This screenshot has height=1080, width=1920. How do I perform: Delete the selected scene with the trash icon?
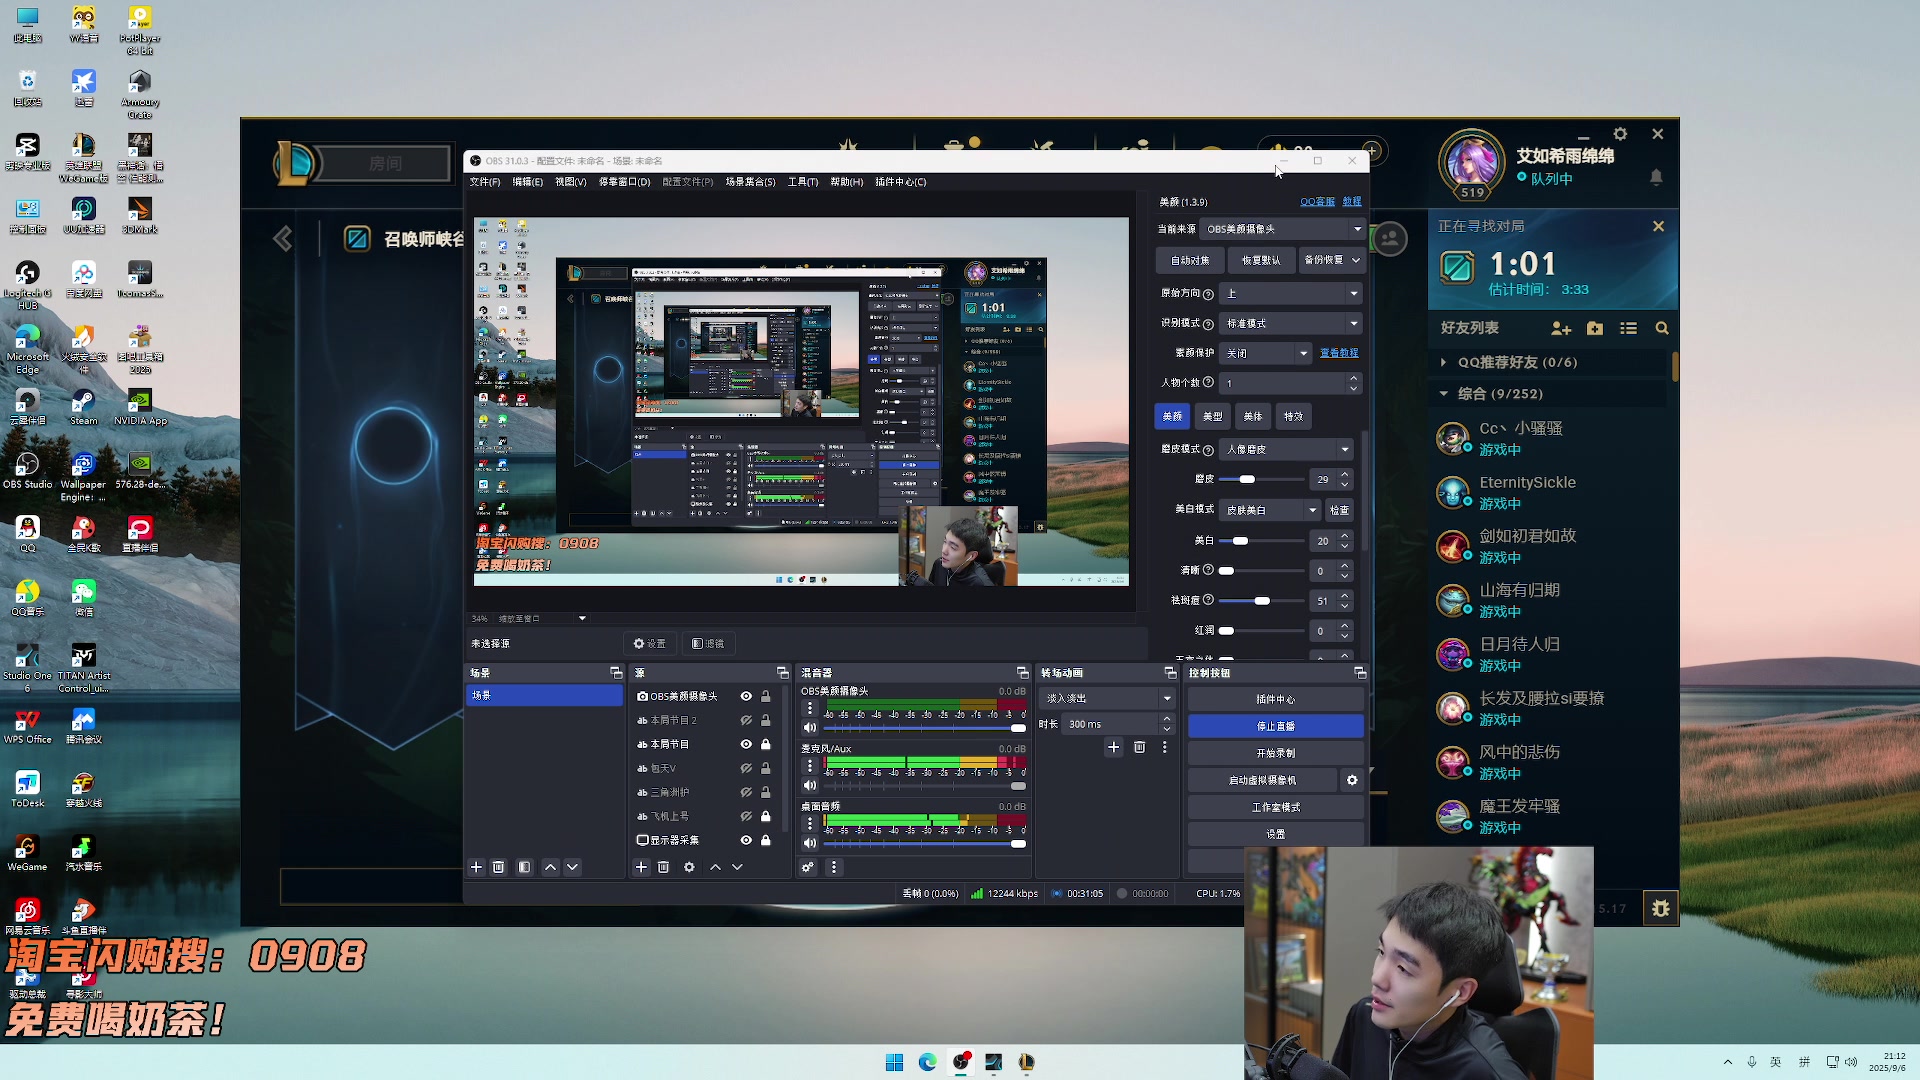499,867
